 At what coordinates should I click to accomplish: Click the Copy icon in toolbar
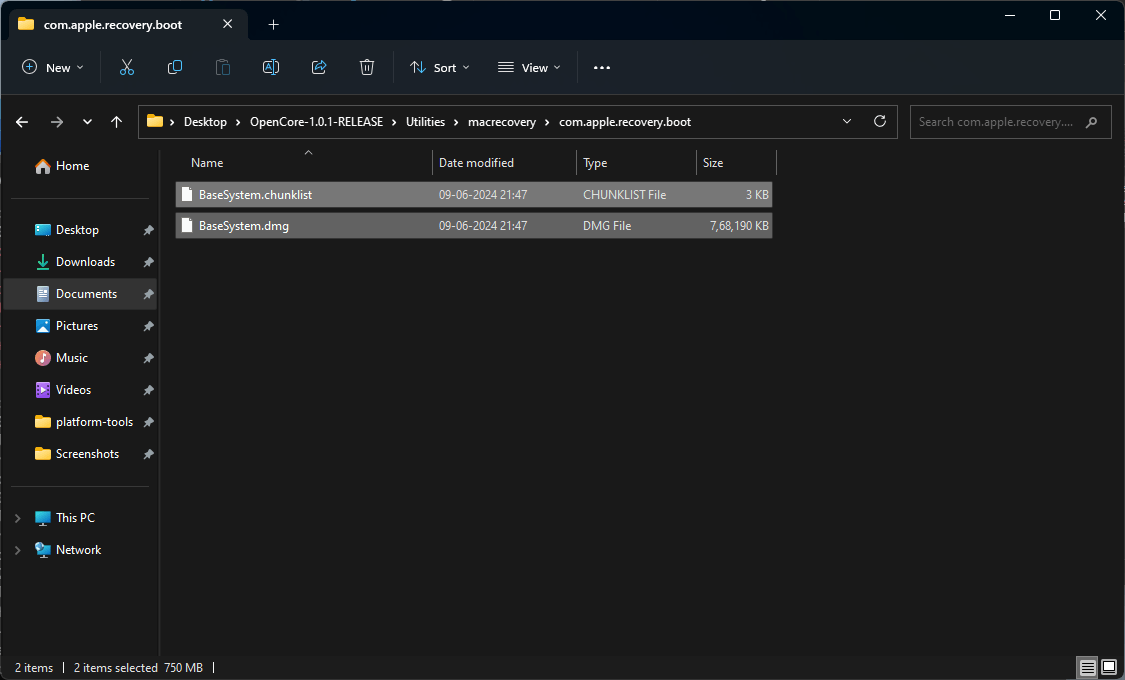174,67
